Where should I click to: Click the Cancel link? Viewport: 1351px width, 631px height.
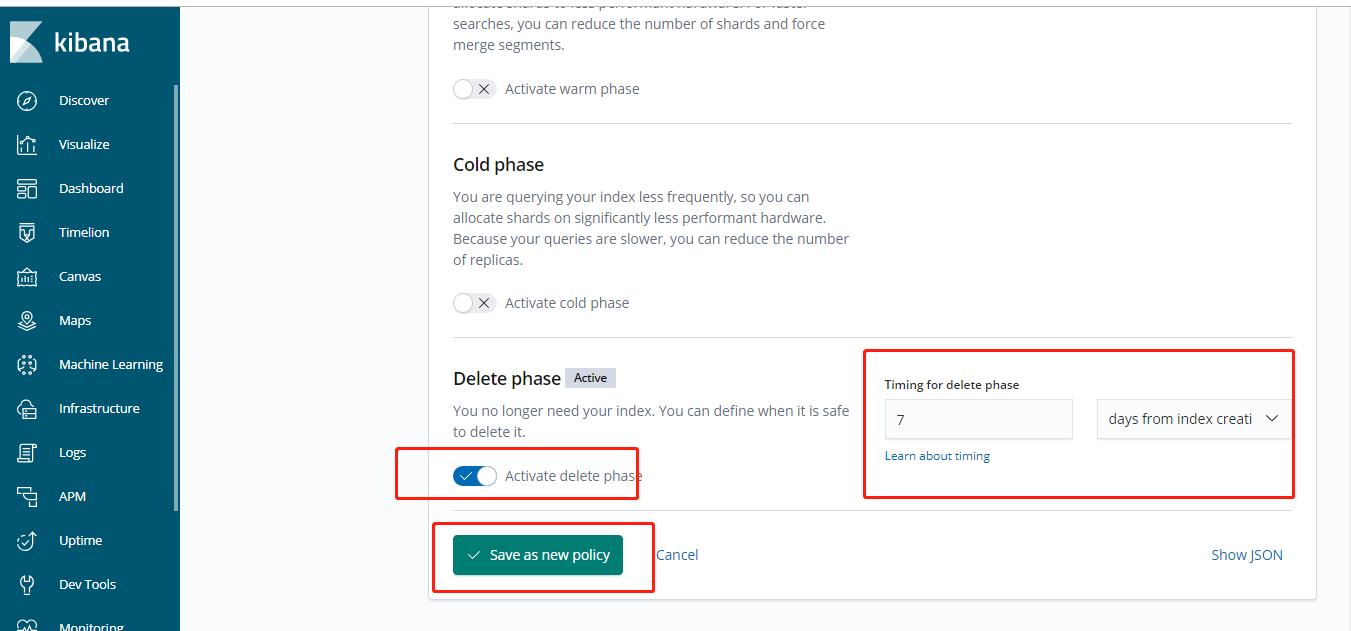(677, 555)
